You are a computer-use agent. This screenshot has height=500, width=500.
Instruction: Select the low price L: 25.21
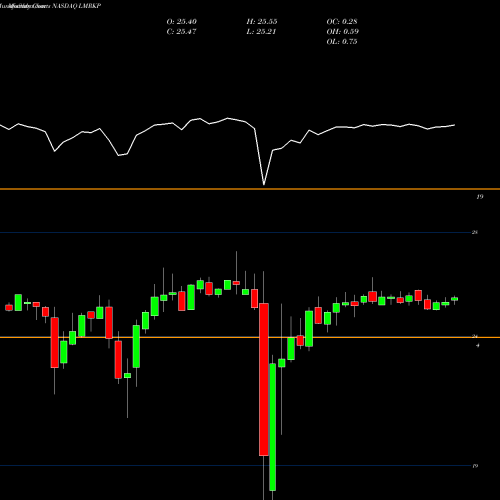click(x=262, y=32)
